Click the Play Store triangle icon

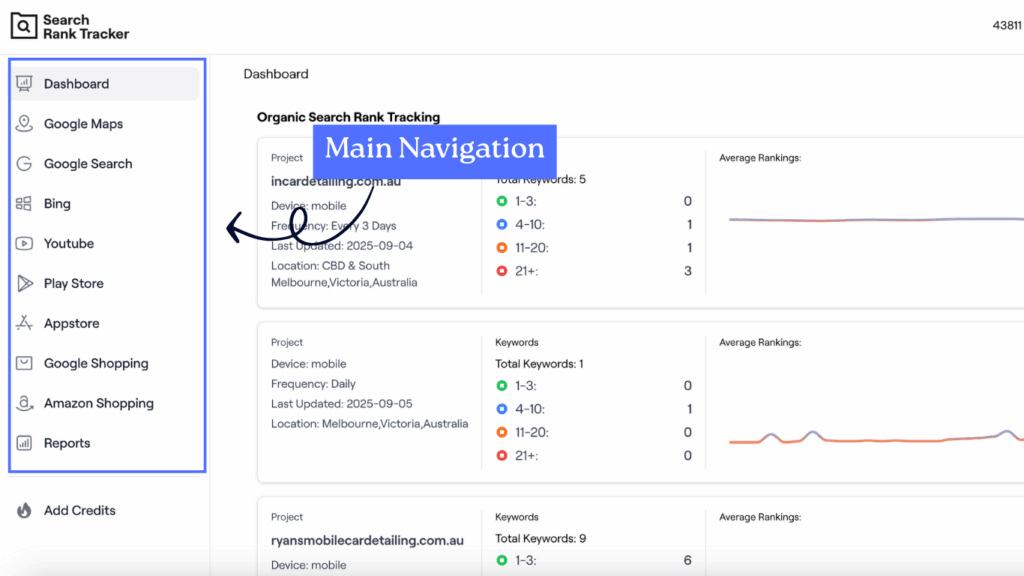pyautogui.click(x=24, y=283)
